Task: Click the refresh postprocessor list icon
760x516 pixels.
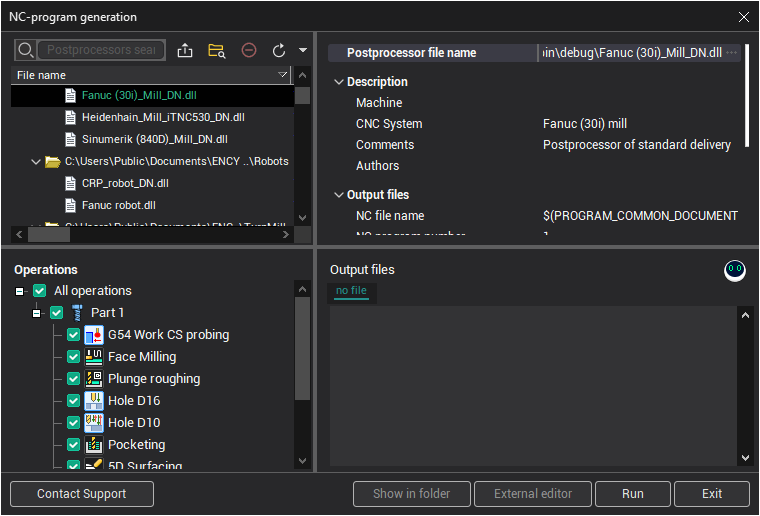Action: [x=279, y=50]
